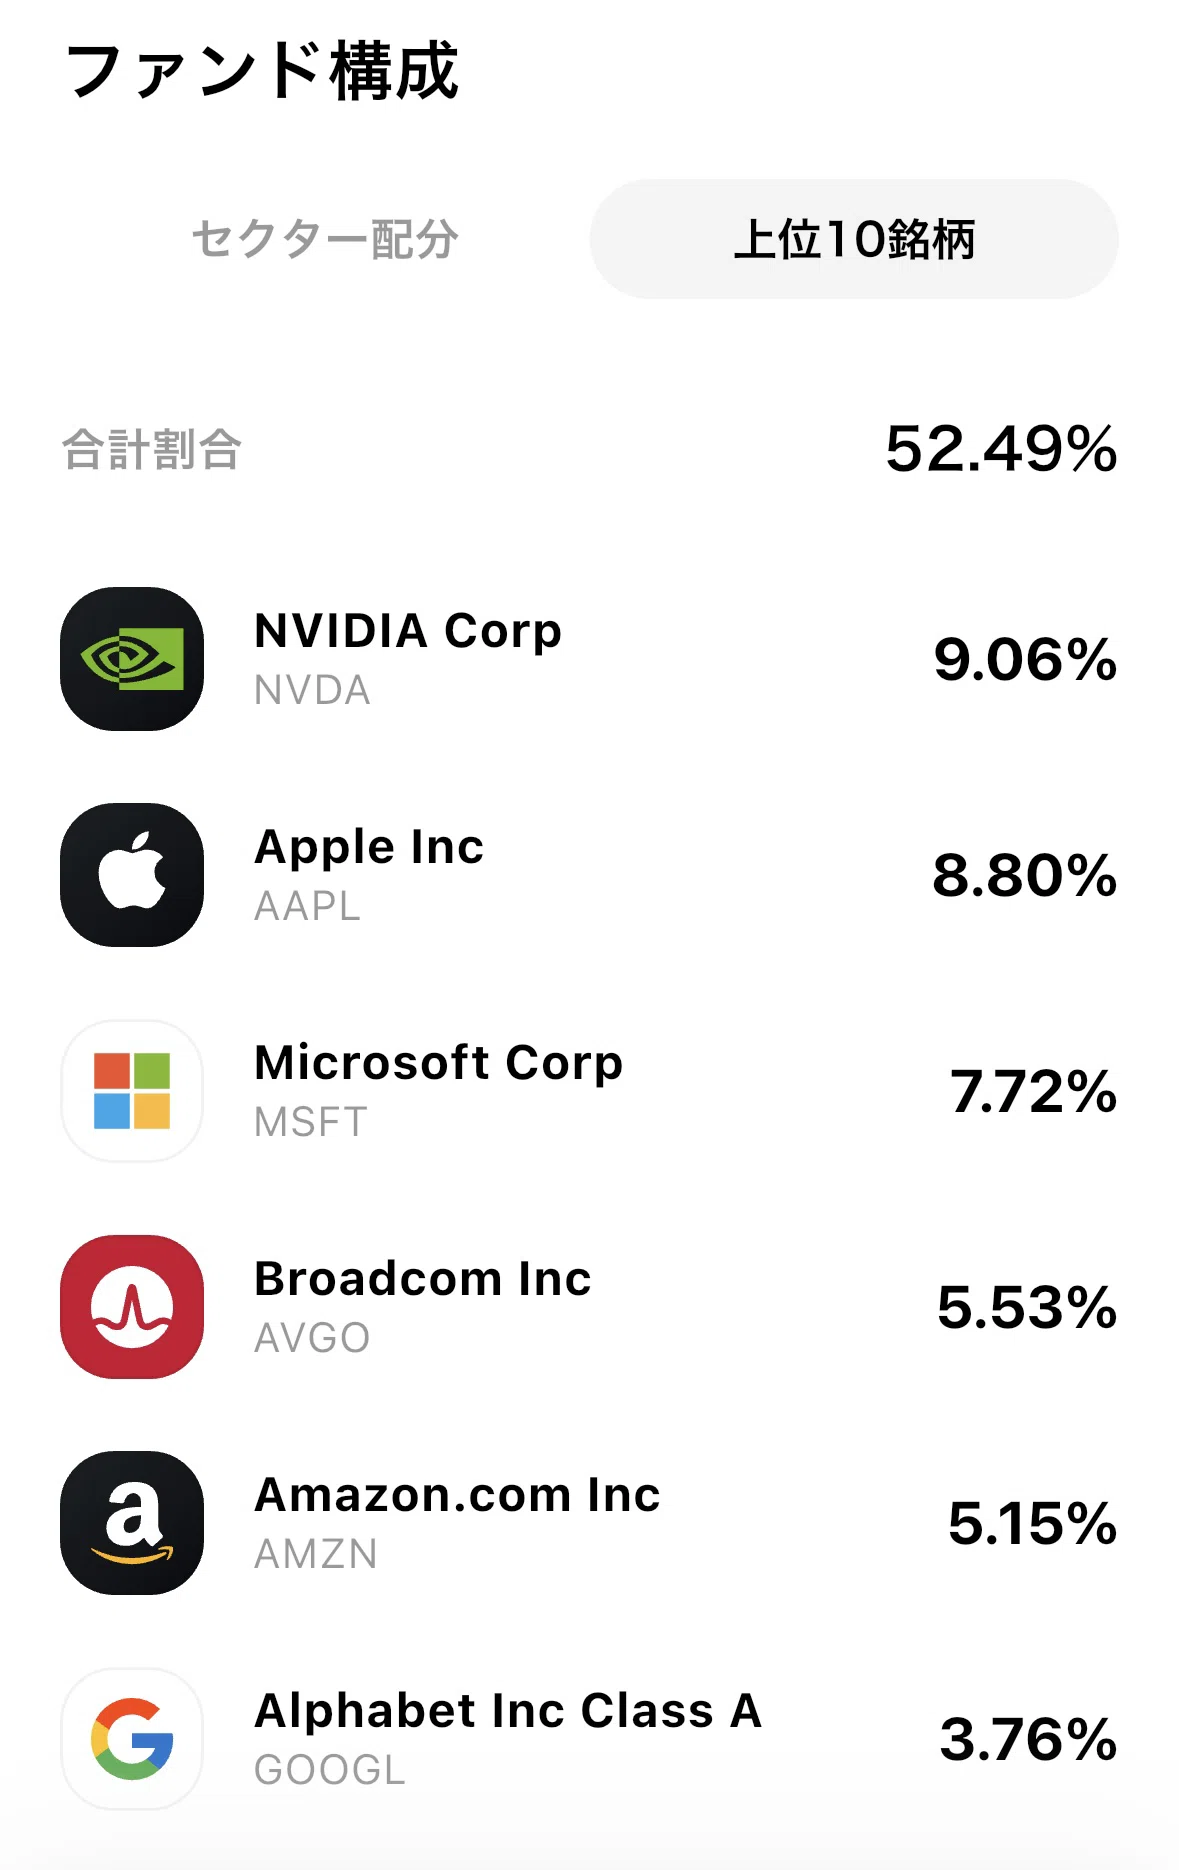This screenshot has height=1870, width=1179.
Task: Tap the red Broadcom logo icon
Action: (132, 1307)
